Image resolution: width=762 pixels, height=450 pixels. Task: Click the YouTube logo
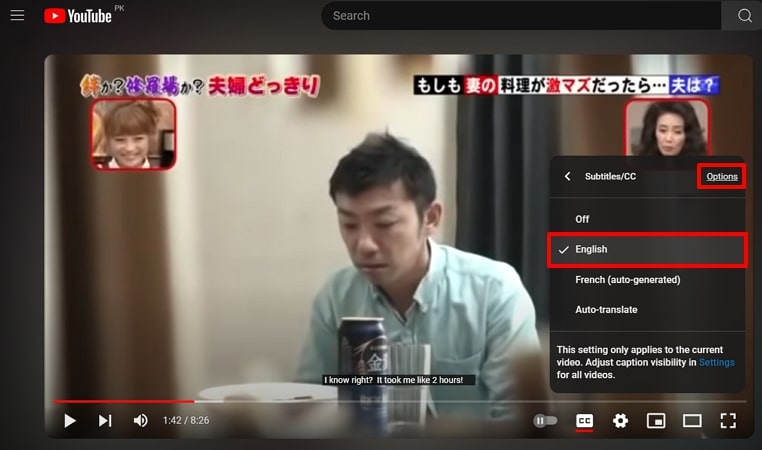[77, 16]
